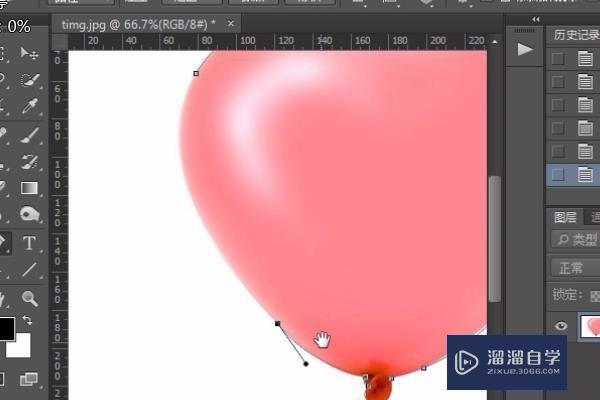Open the Actions panel play icon
The height and width of the screenshot is (400, 600).
click(x=525, y=49)
